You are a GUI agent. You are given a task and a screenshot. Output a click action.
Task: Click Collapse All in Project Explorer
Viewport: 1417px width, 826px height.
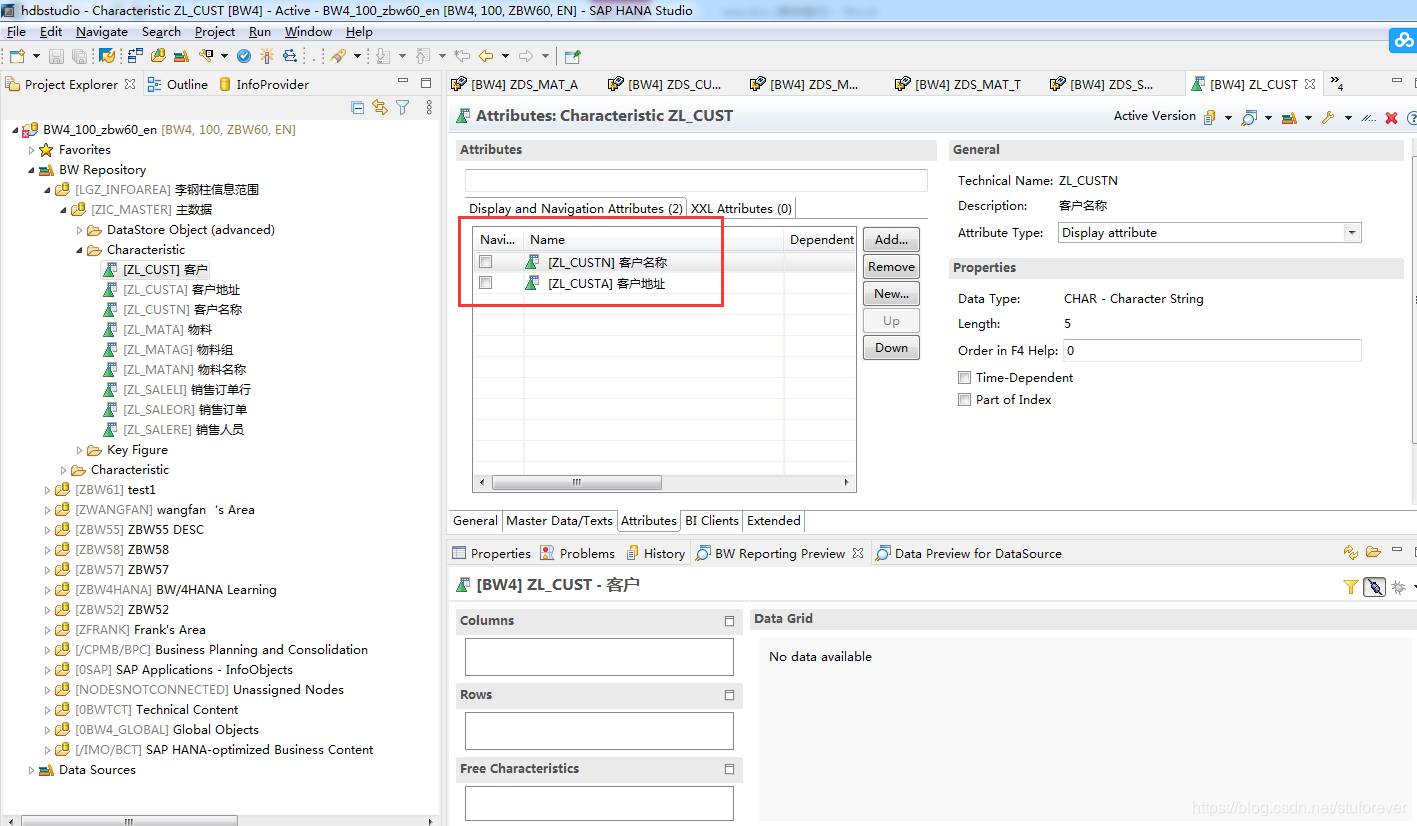pos(358,107)
